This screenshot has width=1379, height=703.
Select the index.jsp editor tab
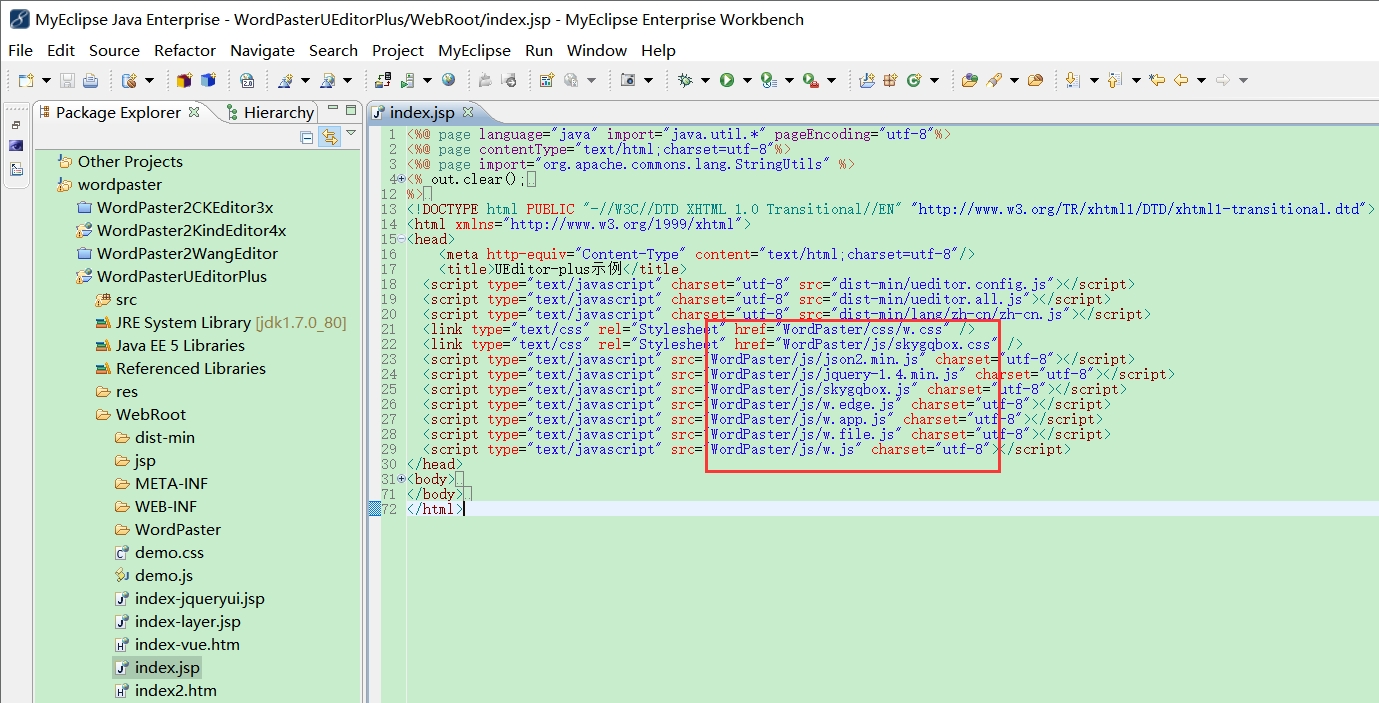coord(420,113)
